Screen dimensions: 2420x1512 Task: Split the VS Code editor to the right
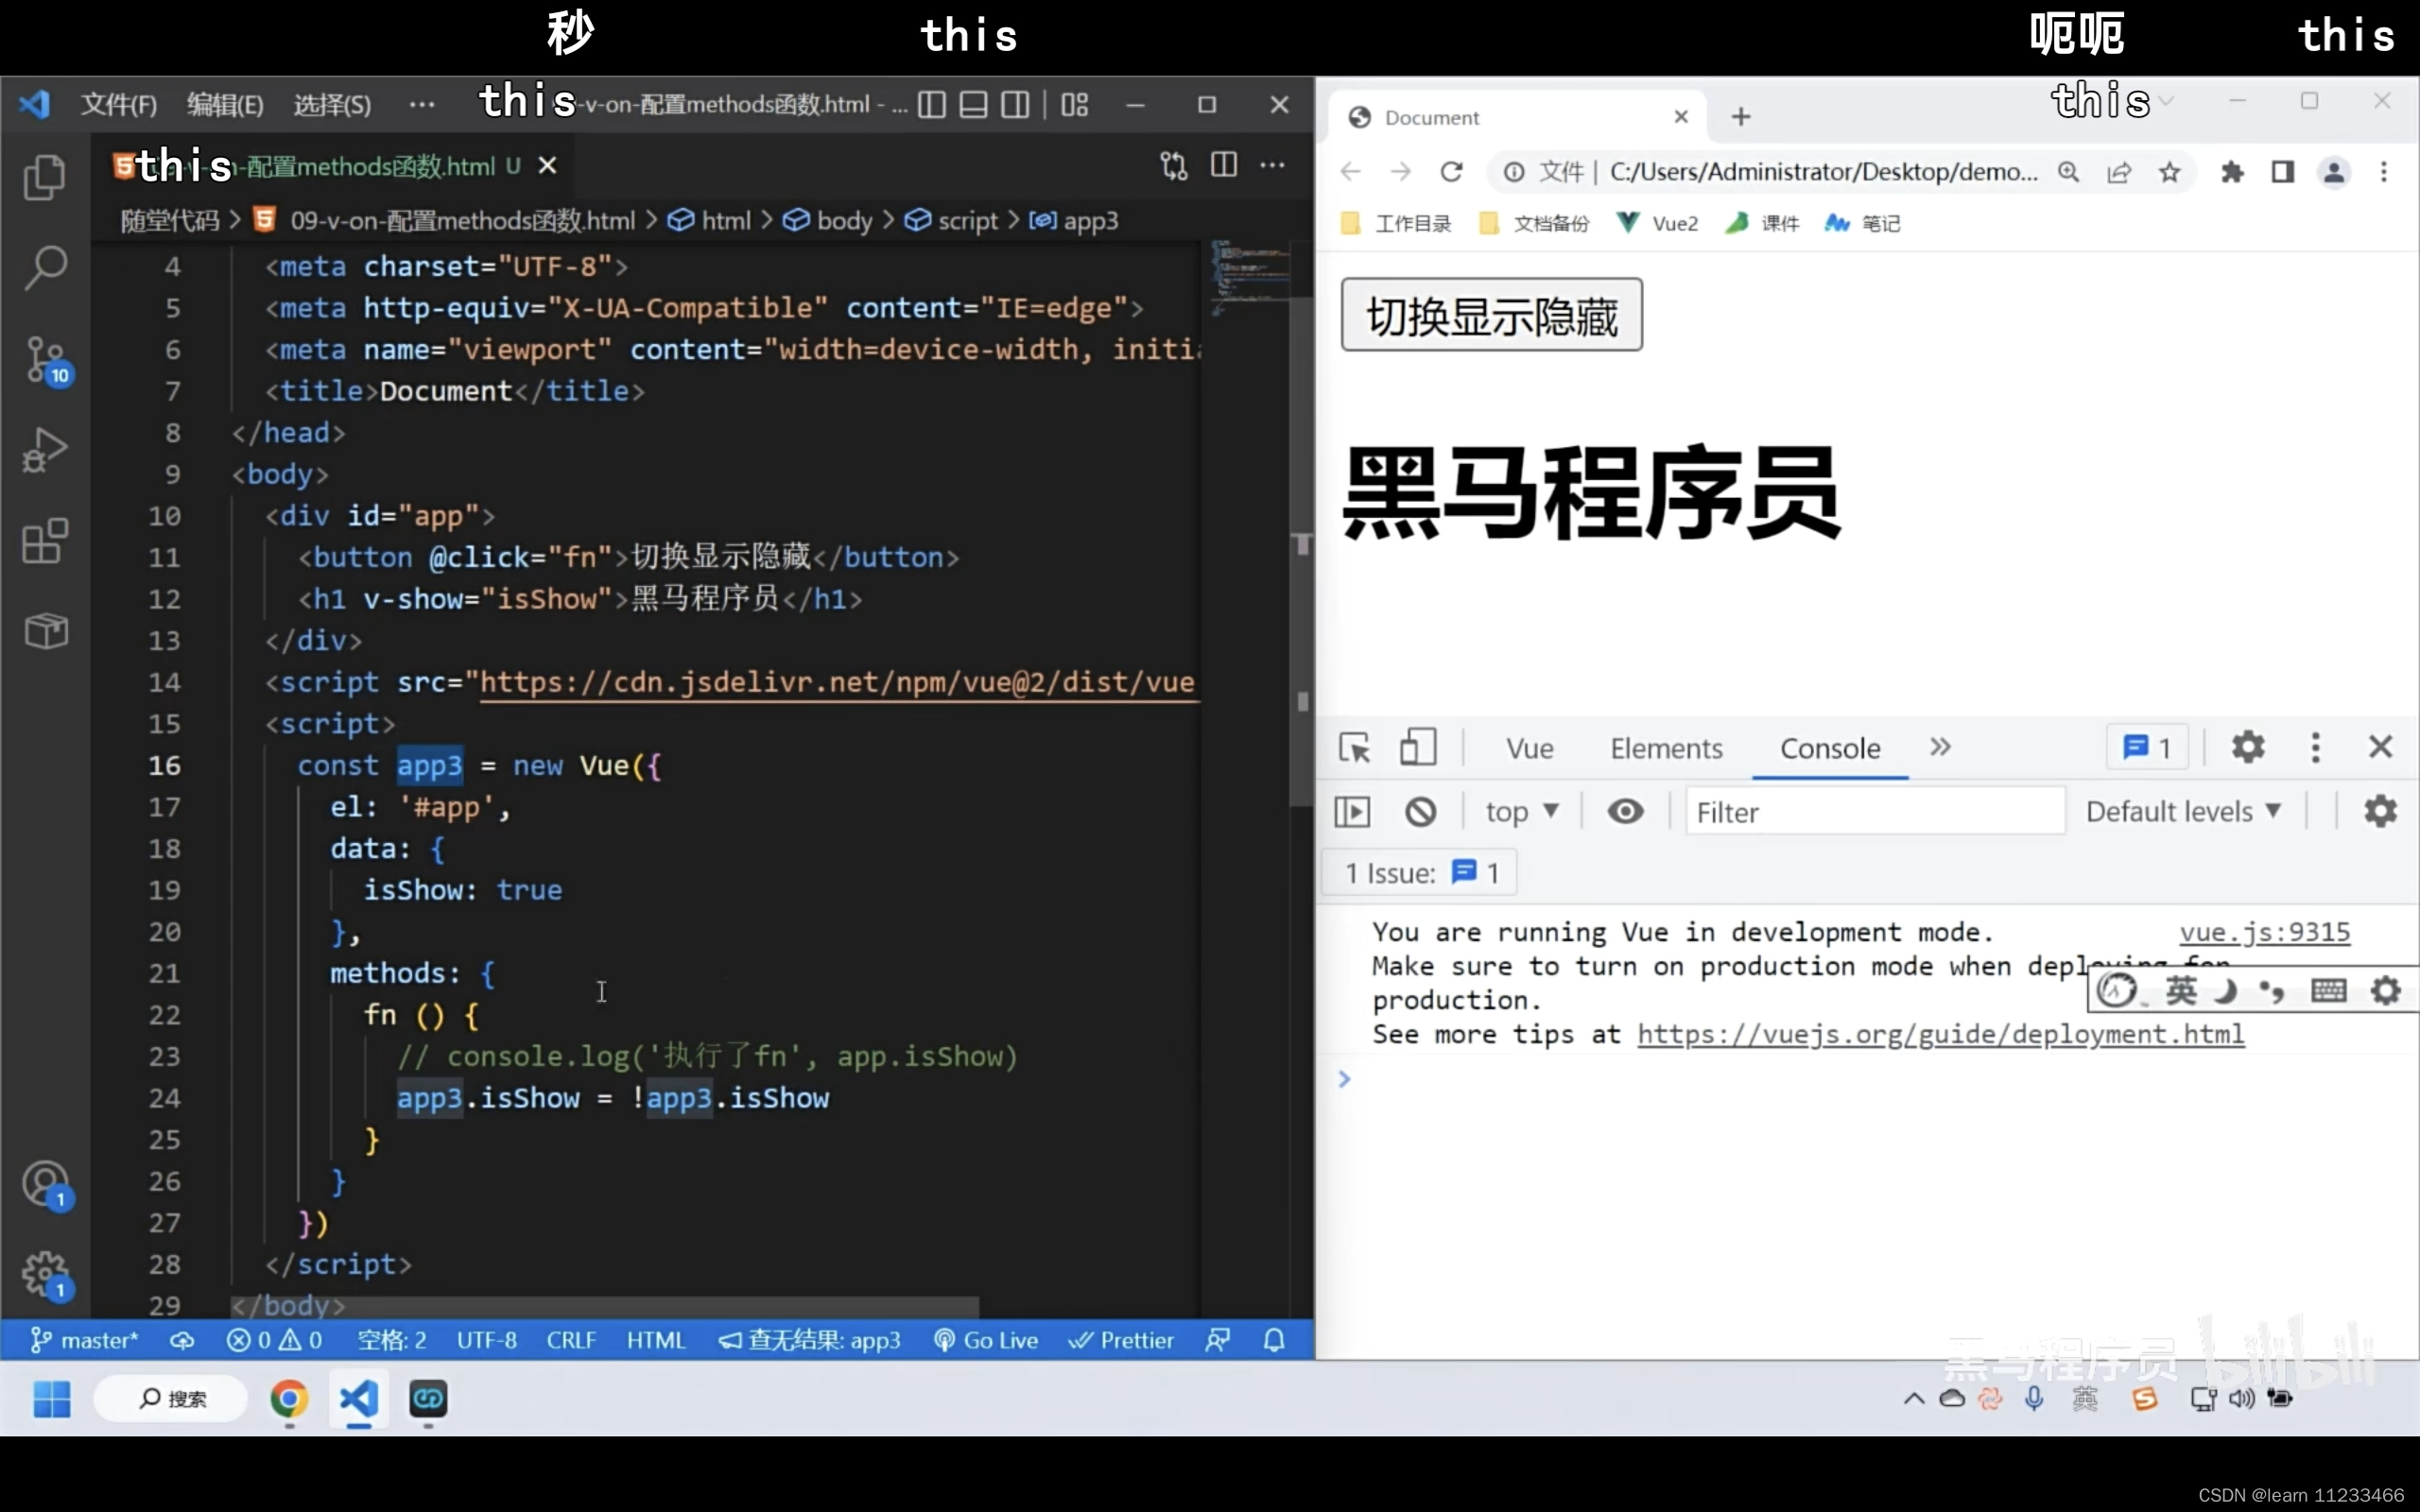[x=1223, y=165]
